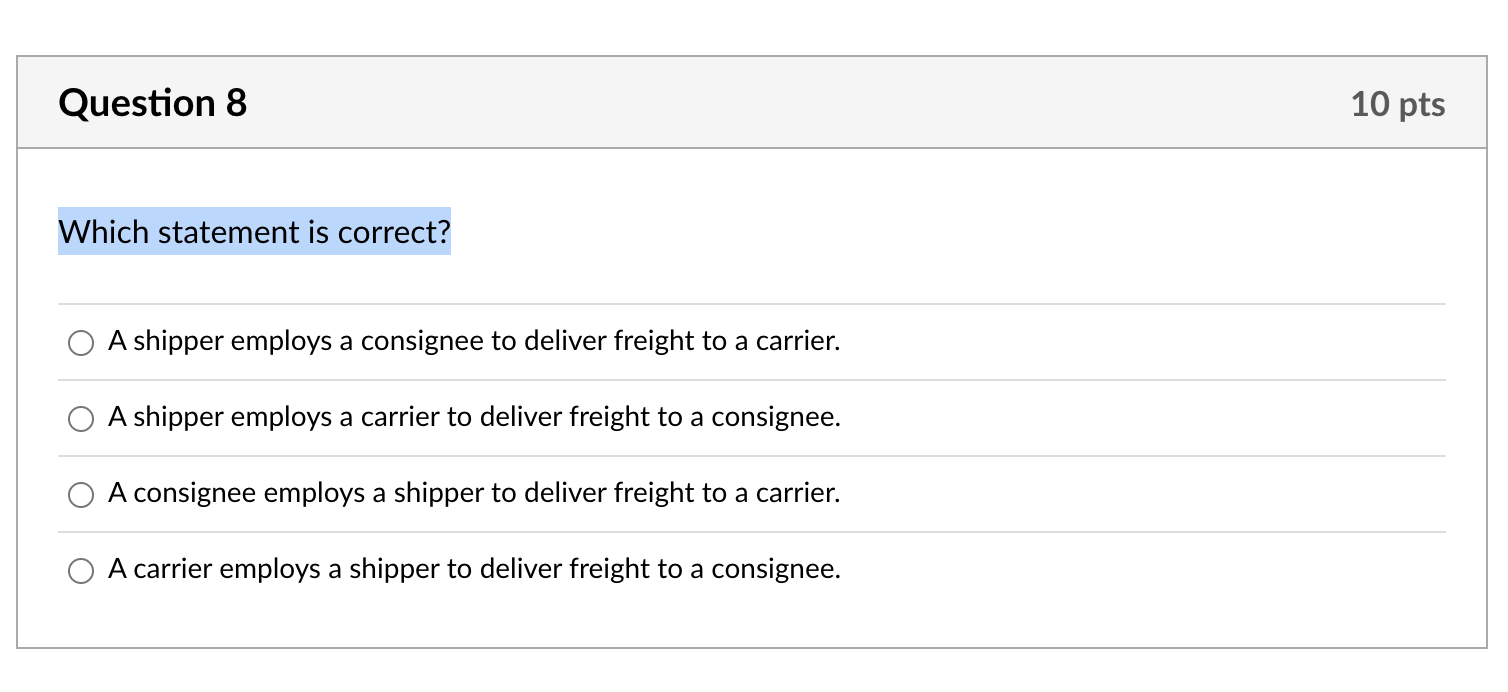Click the Question 8 heading
Screen dimensions: 1508x692
pos(152,102)
